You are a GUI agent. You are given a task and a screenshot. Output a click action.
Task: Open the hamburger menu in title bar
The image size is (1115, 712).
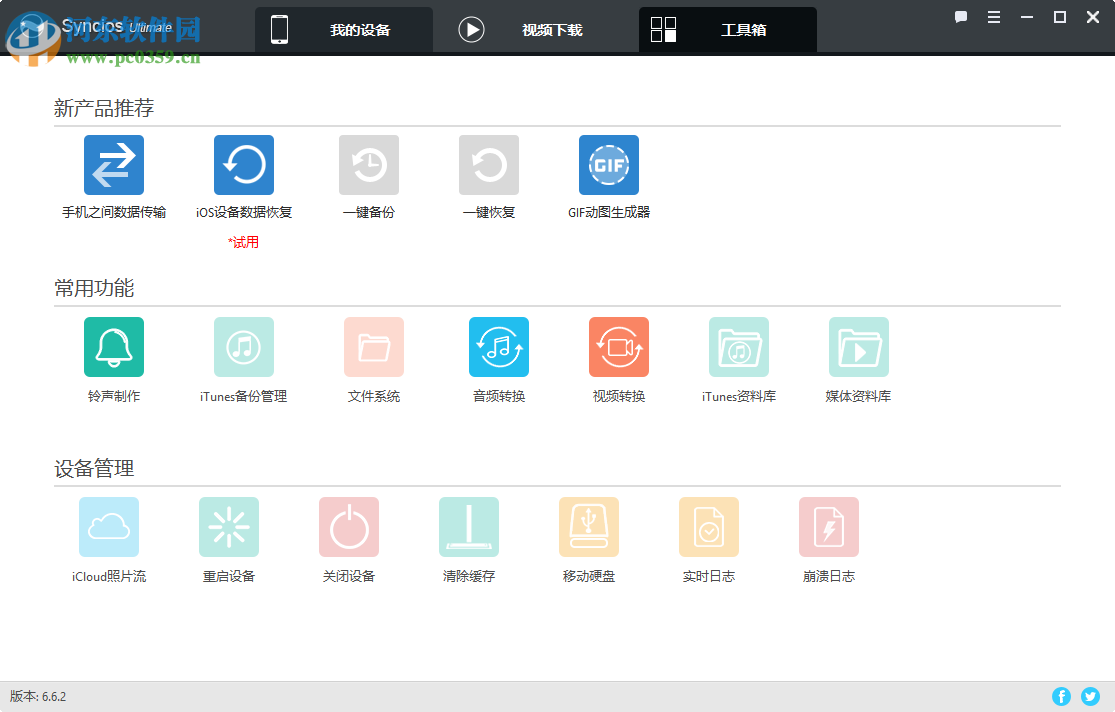[x=993, y=17]
